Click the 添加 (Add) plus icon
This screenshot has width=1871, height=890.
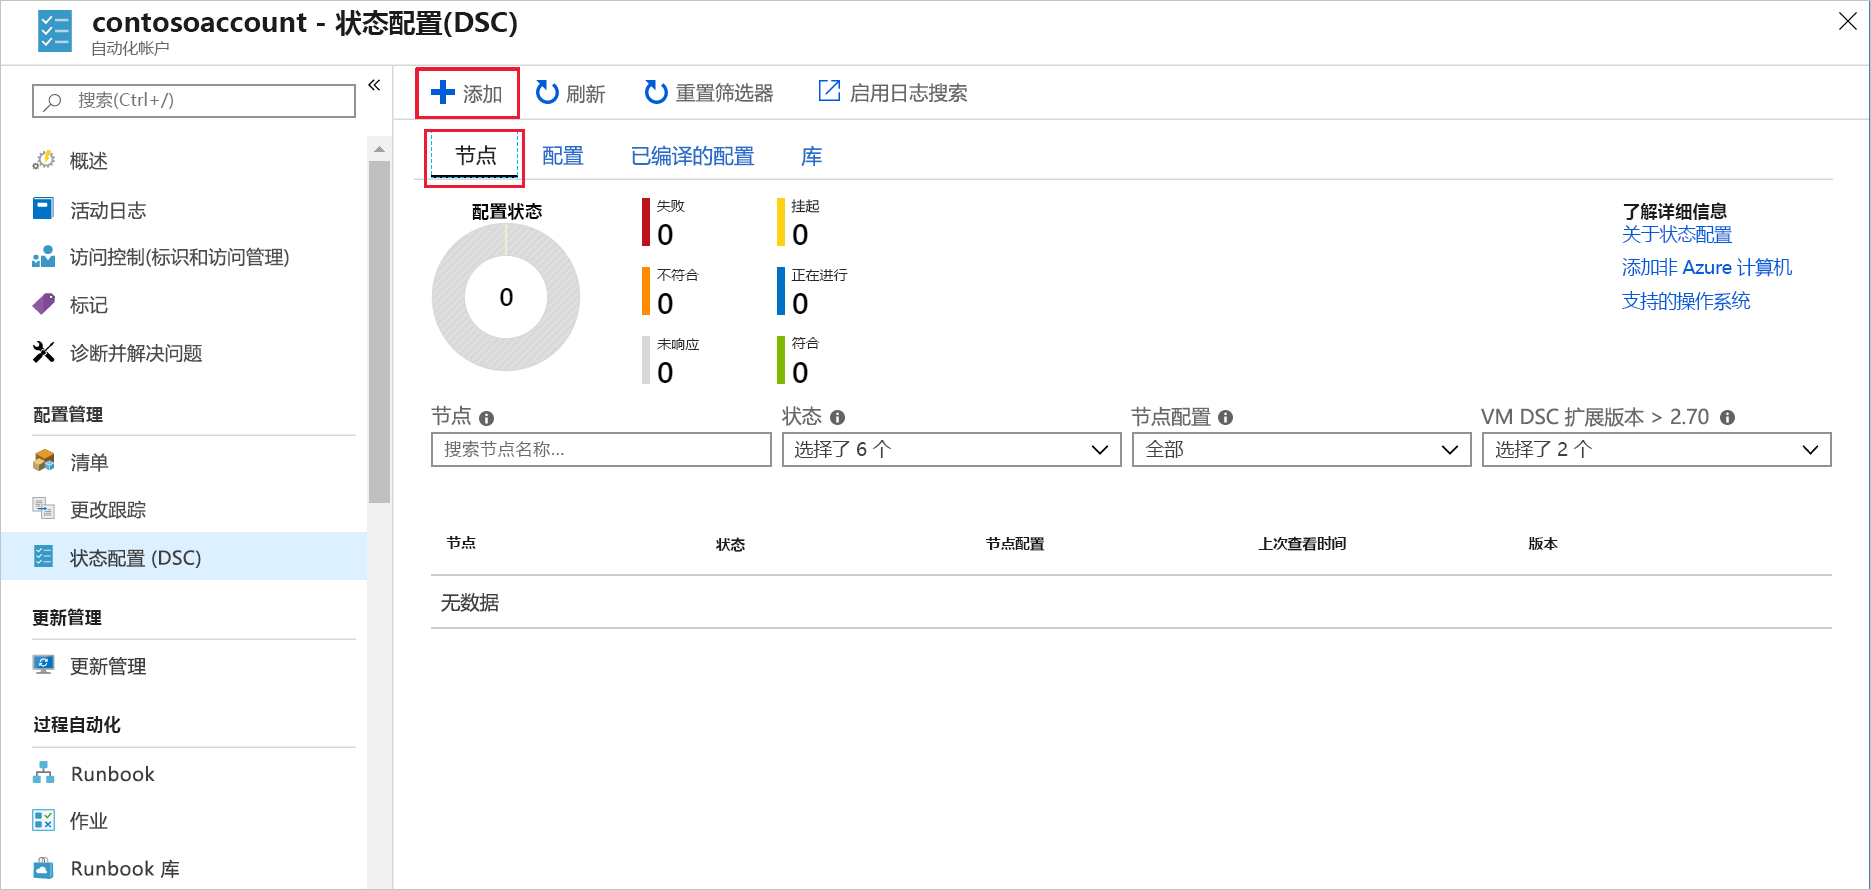click(442, 93)
